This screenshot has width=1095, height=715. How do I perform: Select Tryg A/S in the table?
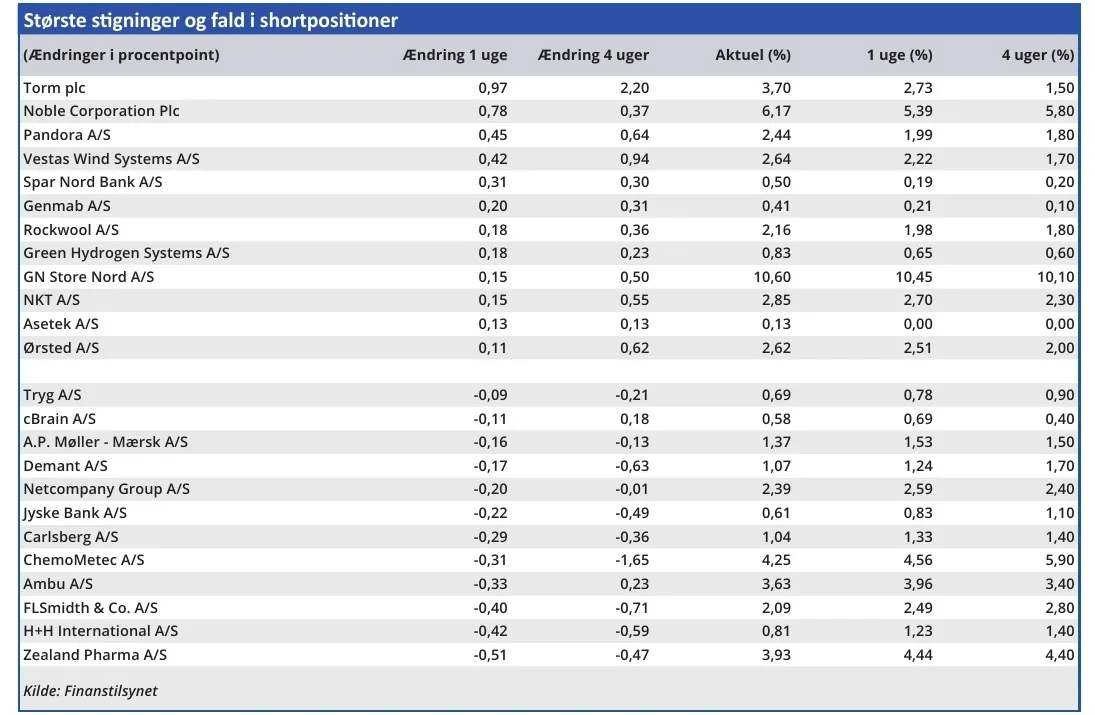[x=52, y=395]
